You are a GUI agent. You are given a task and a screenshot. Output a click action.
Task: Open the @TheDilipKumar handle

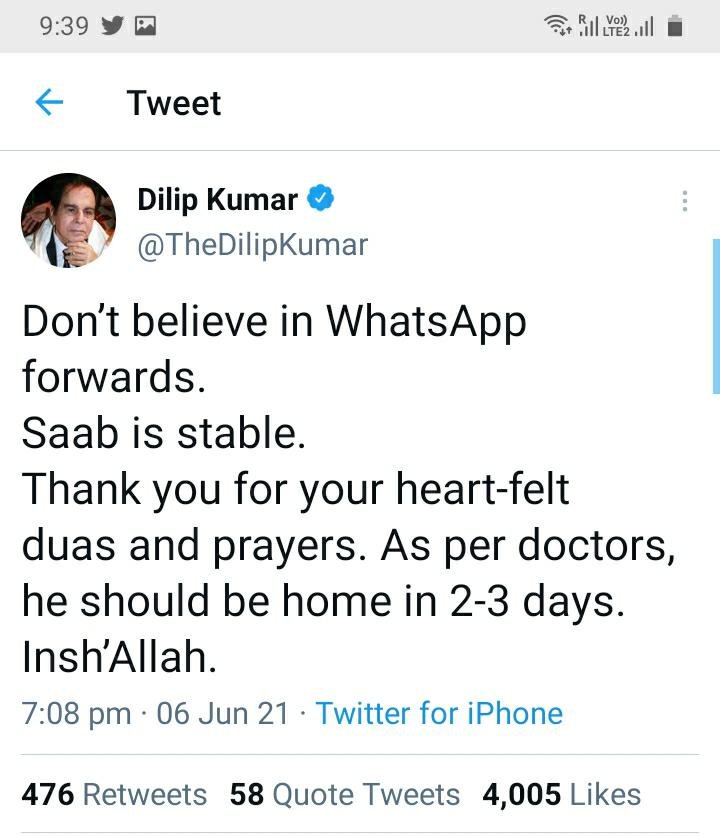tap(253, 245)
